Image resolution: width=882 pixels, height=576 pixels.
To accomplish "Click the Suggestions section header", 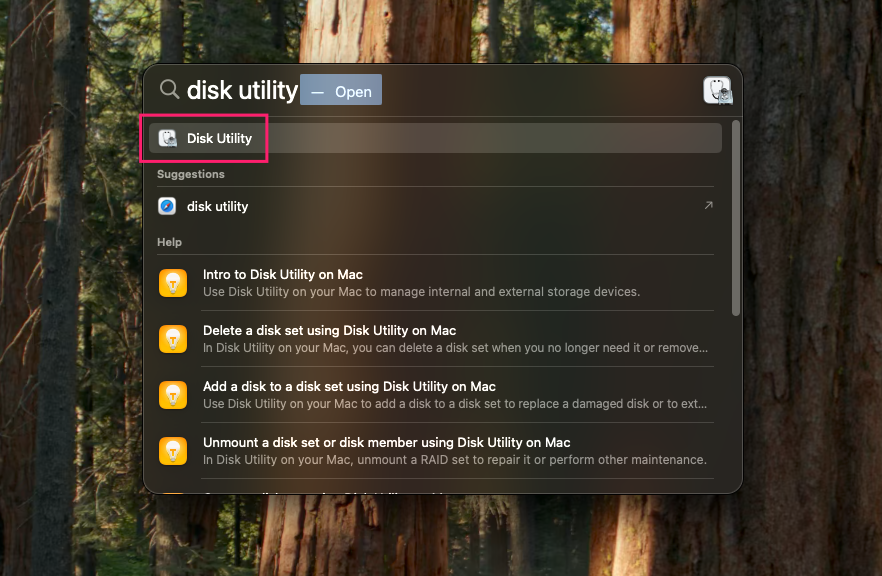I will pos(191,174).
